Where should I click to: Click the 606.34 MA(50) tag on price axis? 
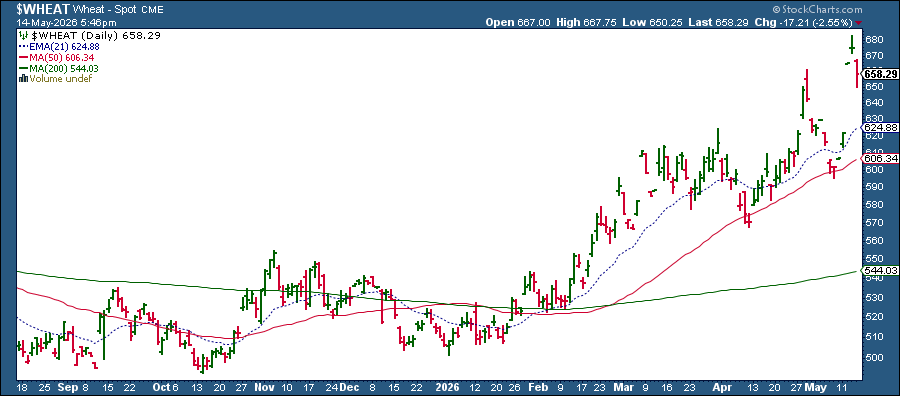tap(879, 158)
